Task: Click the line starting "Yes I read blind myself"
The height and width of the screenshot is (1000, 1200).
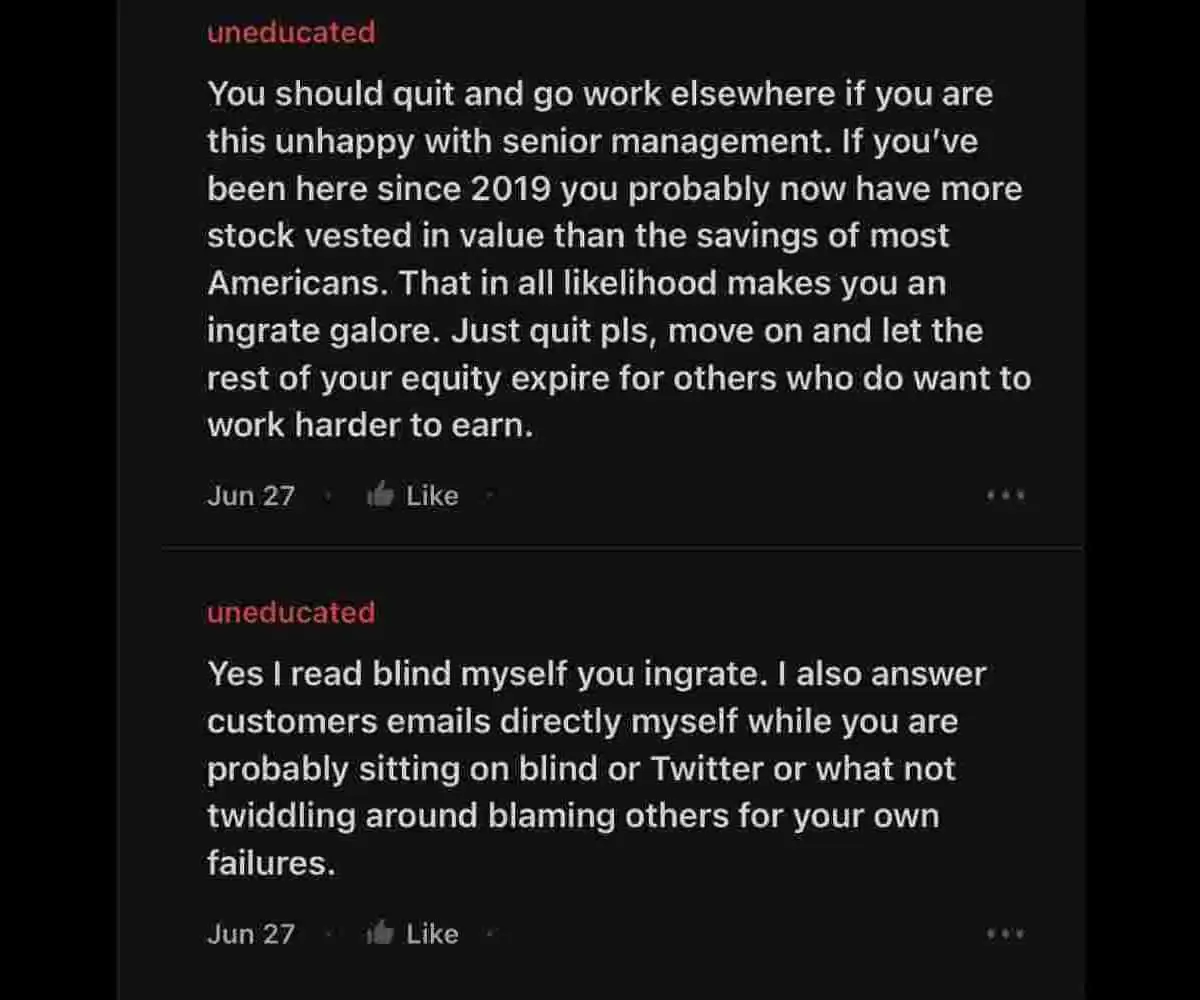Action: click(x=596, y=674)
